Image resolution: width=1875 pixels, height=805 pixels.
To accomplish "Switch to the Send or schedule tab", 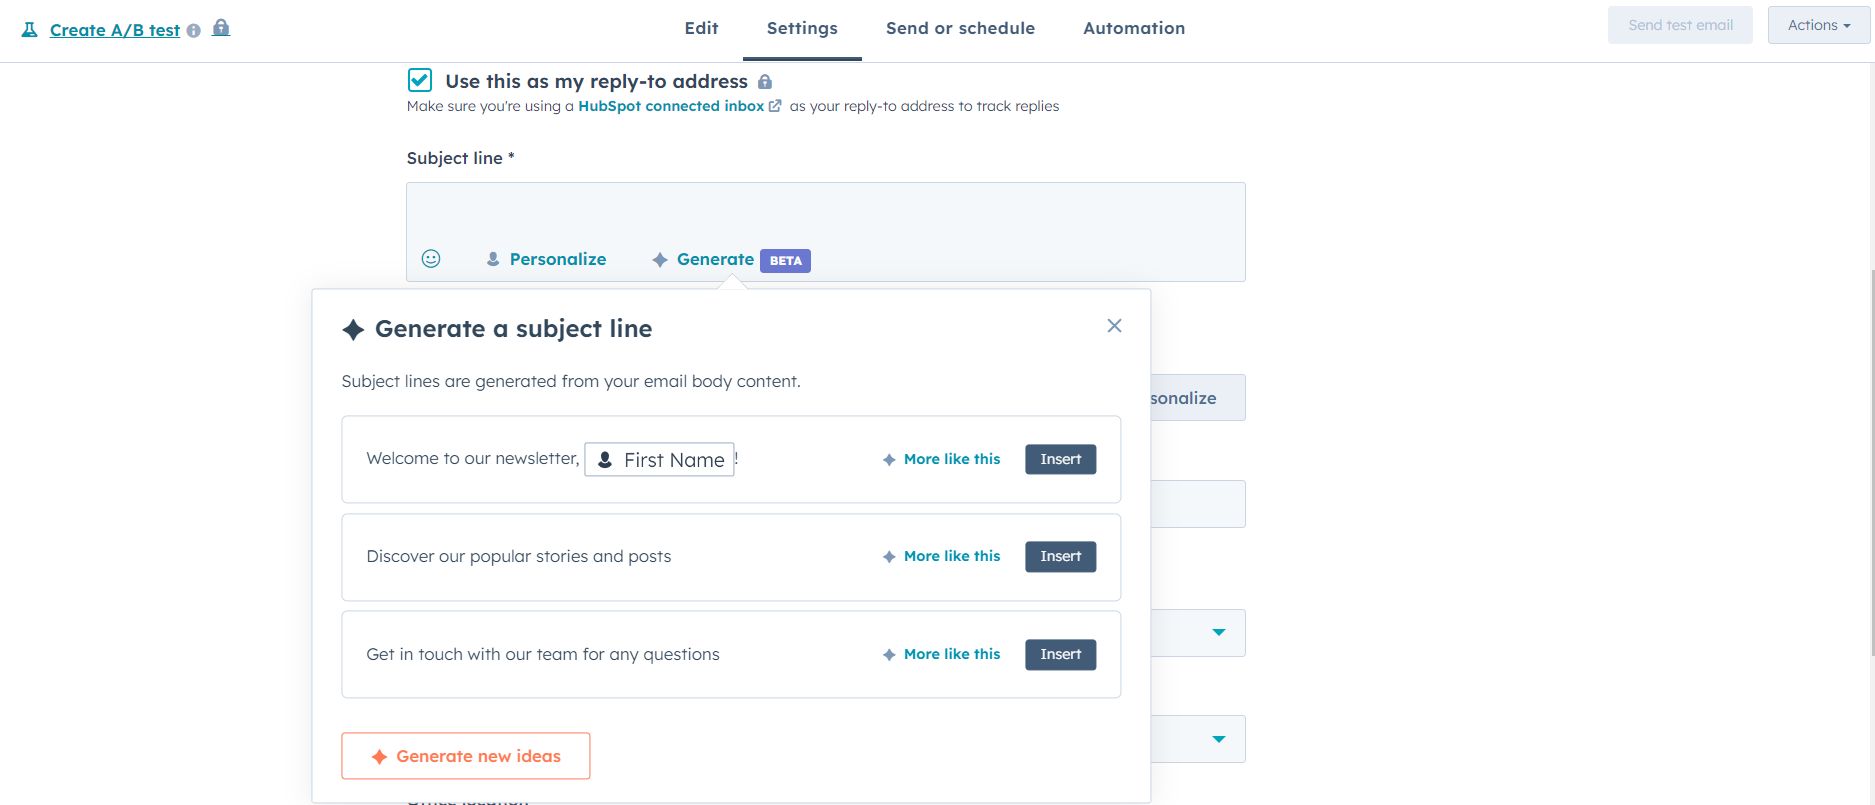I will coord(960,28).
